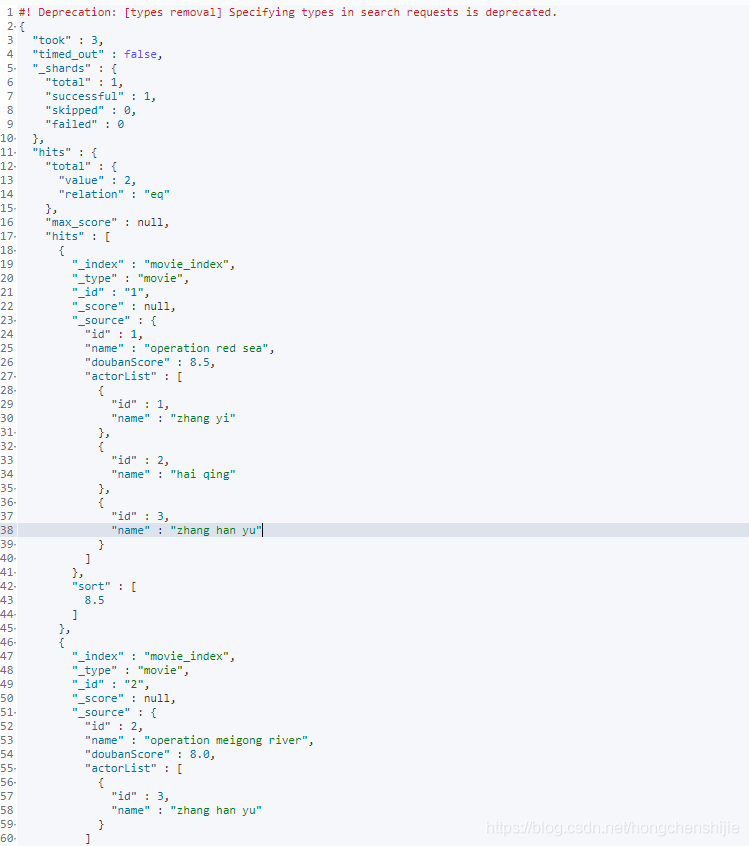The width and height of the screenshot is (749, 846).
Task: Click the "relation" : "eq" line
Action: point(114,195)
